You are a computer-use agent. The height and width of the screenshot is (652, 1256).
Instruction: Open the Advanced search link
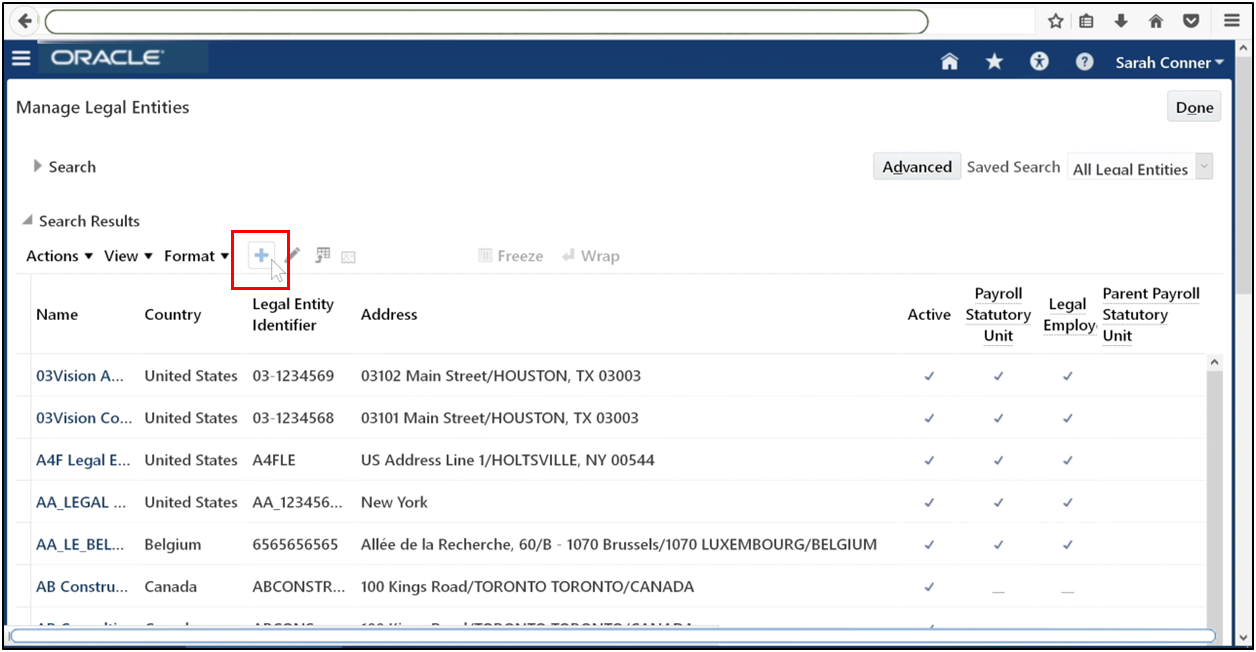tap(916, 166)
